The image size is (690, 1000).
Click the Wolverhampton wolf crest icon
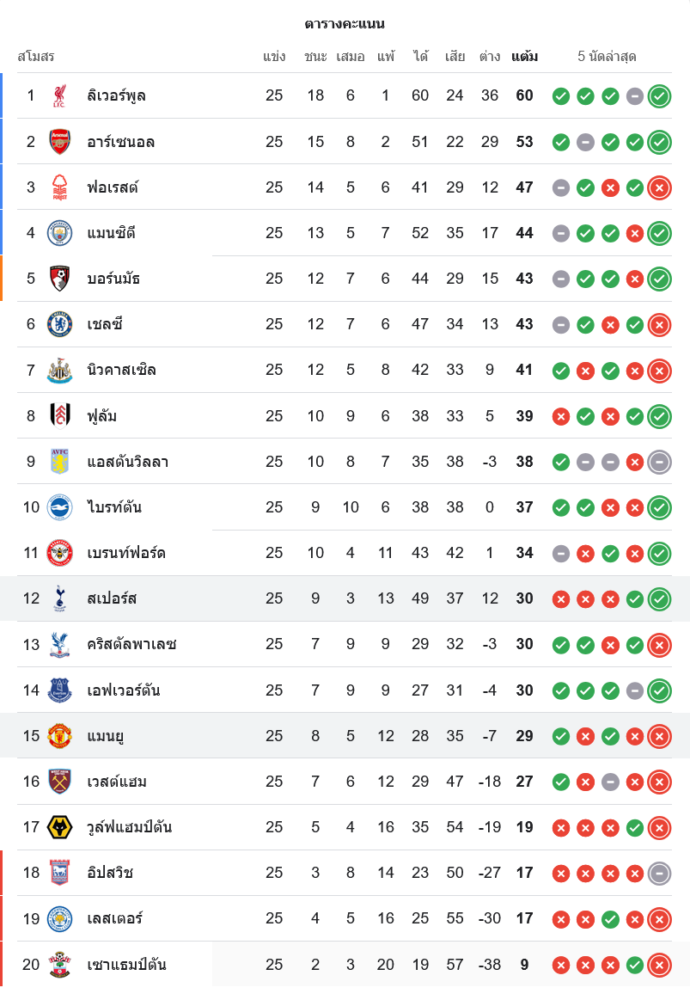(60, 827)
